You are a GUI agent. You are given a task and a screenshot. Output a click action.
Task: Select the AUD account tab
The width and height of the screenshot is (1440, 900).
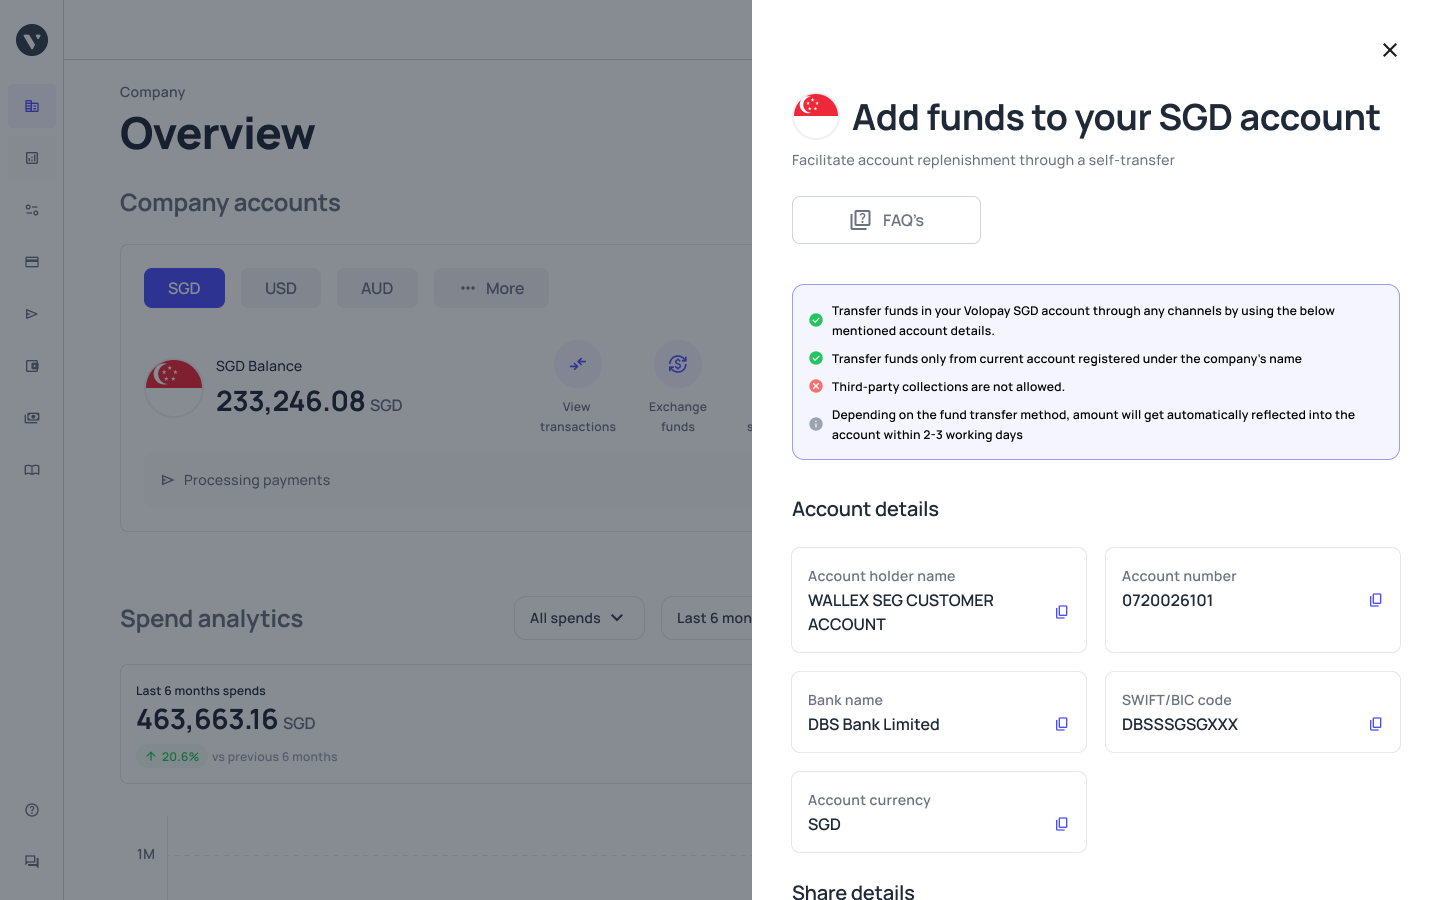[x=377, y=288]
